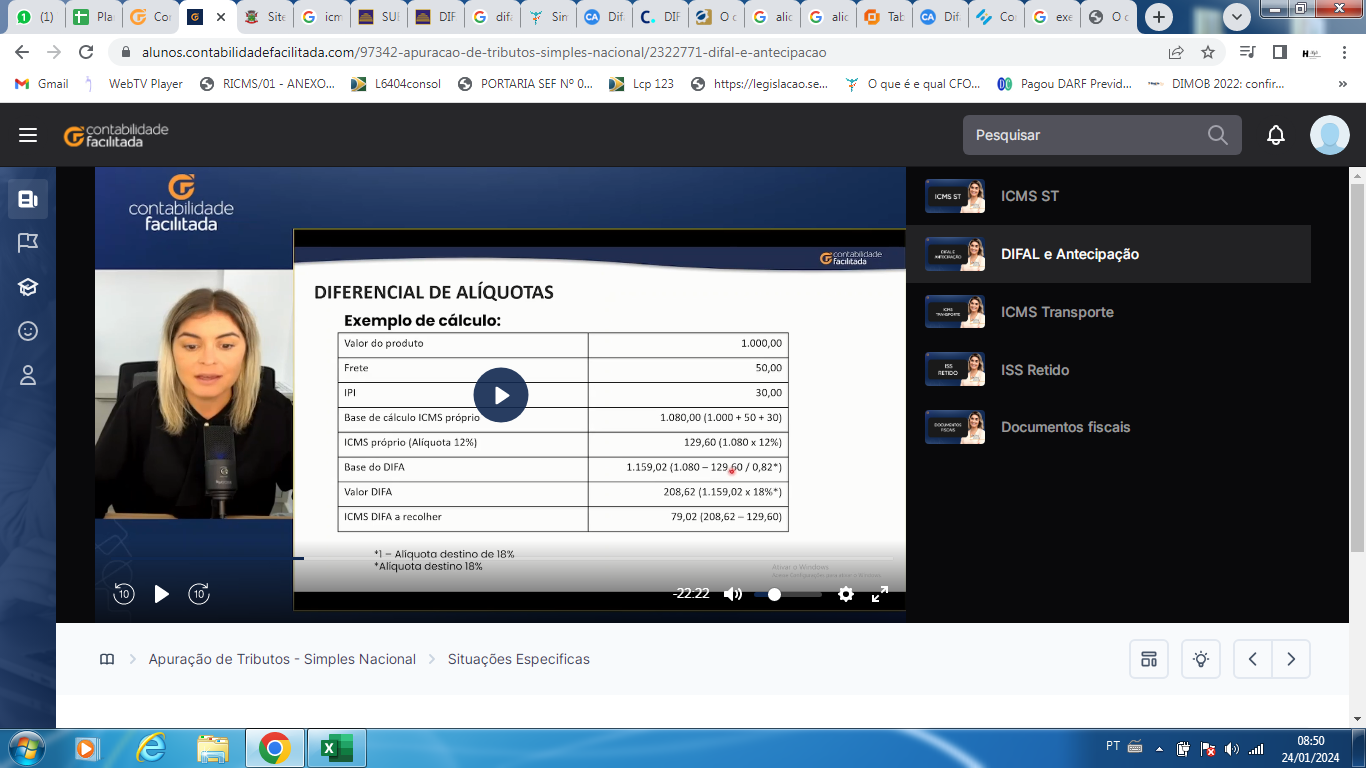Click the large play button over the video
The width and height of the screenshot is (1366, 768).
[501, 395]
